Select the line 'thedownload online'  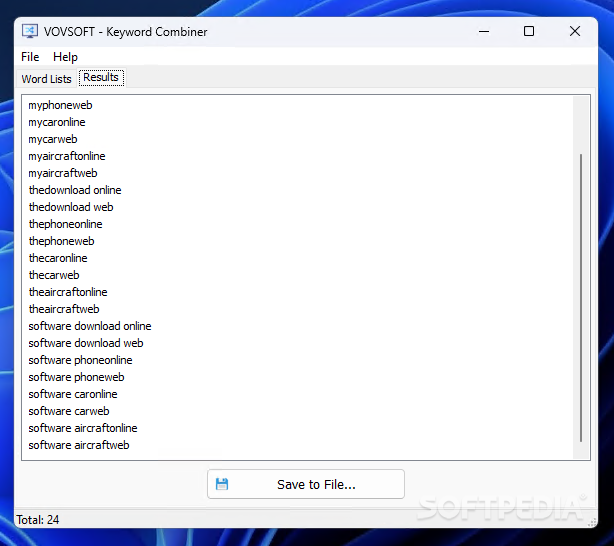point(75,190)
